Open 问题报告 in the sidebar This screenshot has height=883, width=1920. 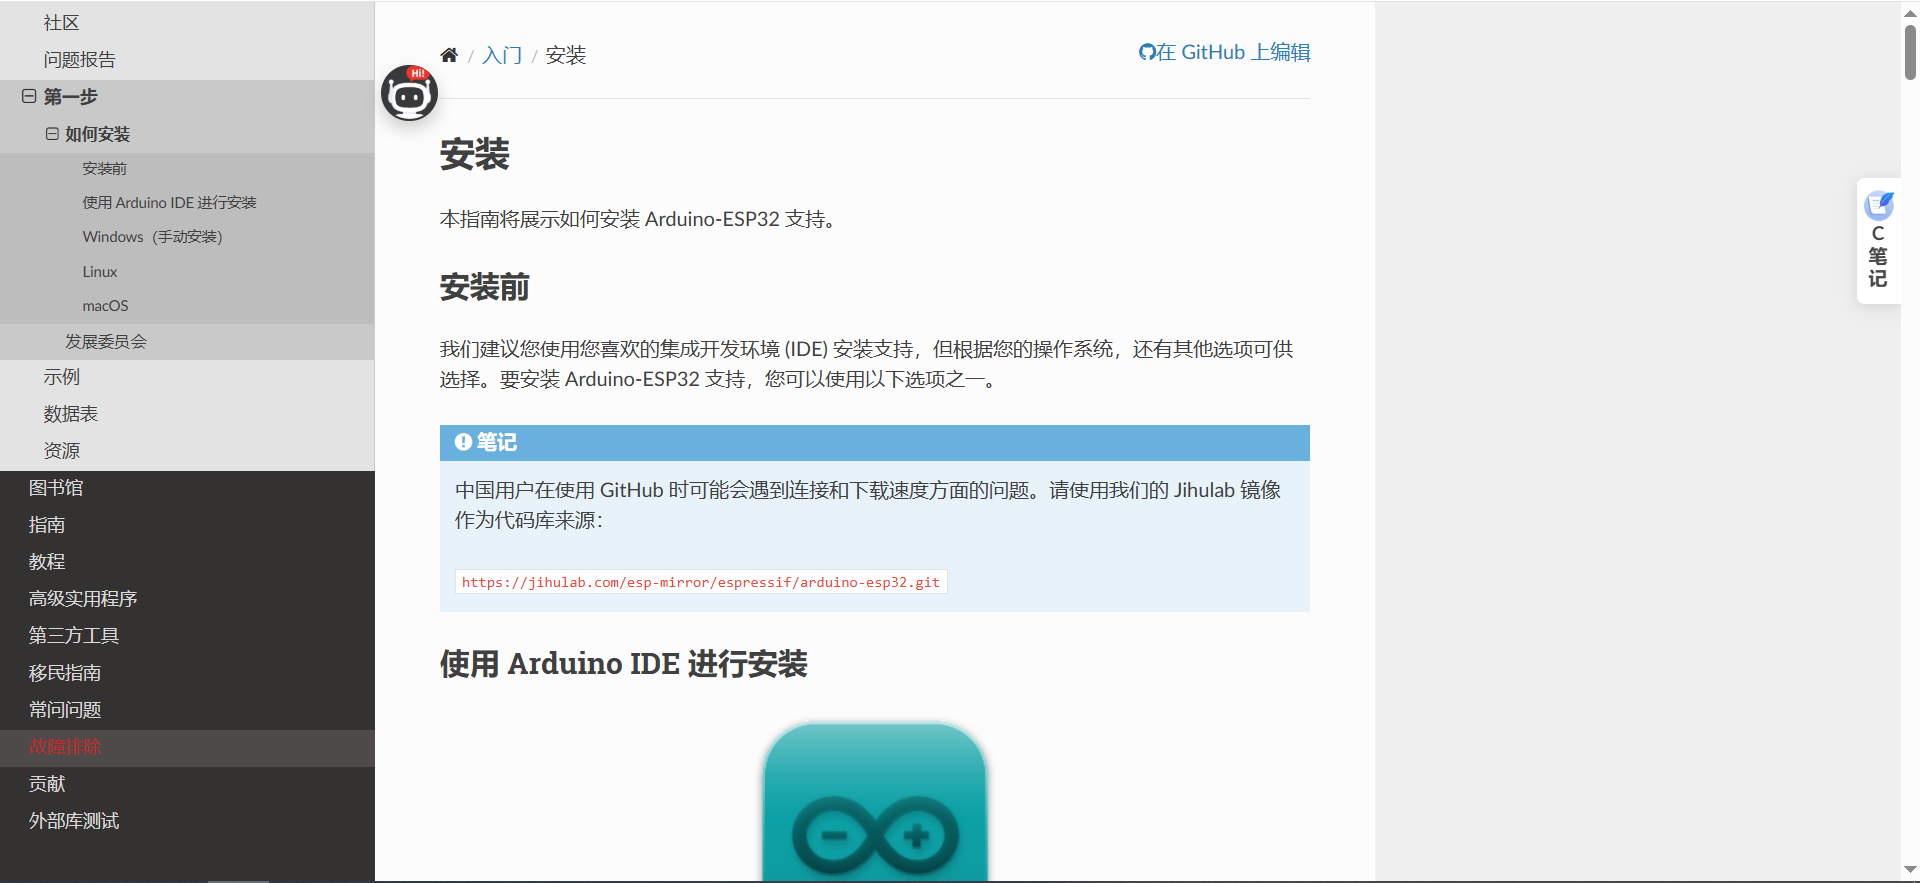click(x=79, y=59)
